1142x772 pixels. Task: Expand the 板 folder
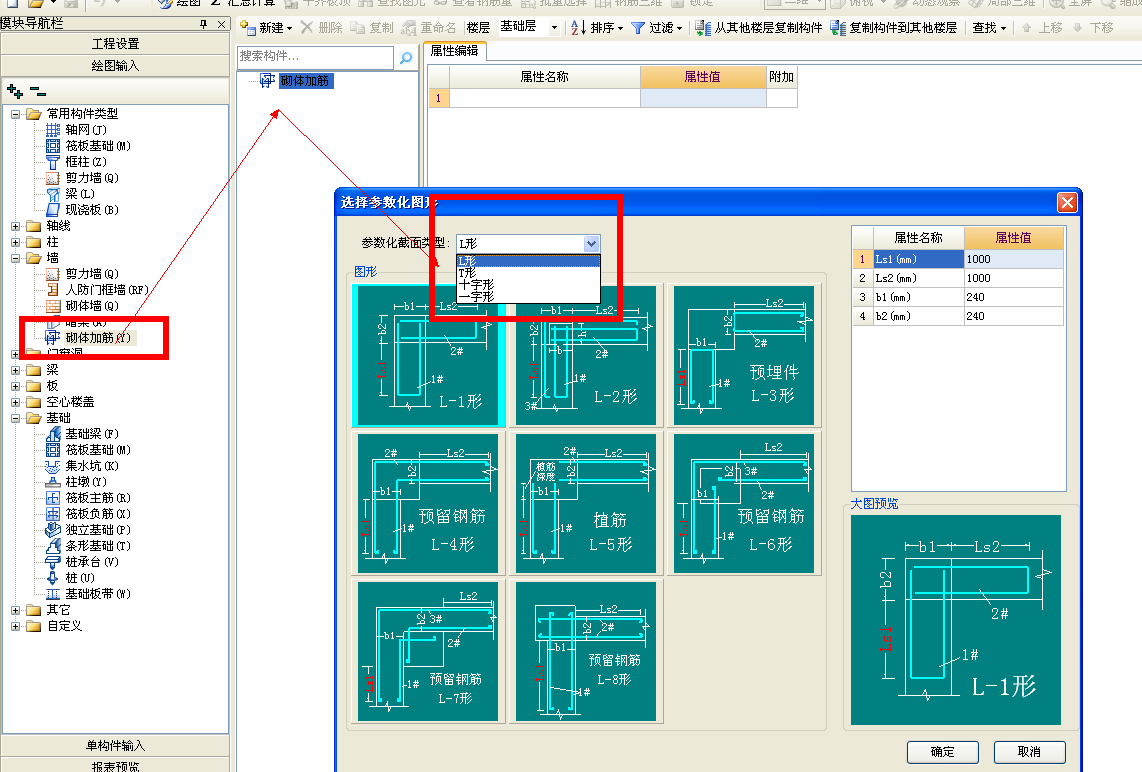(15, 386)
